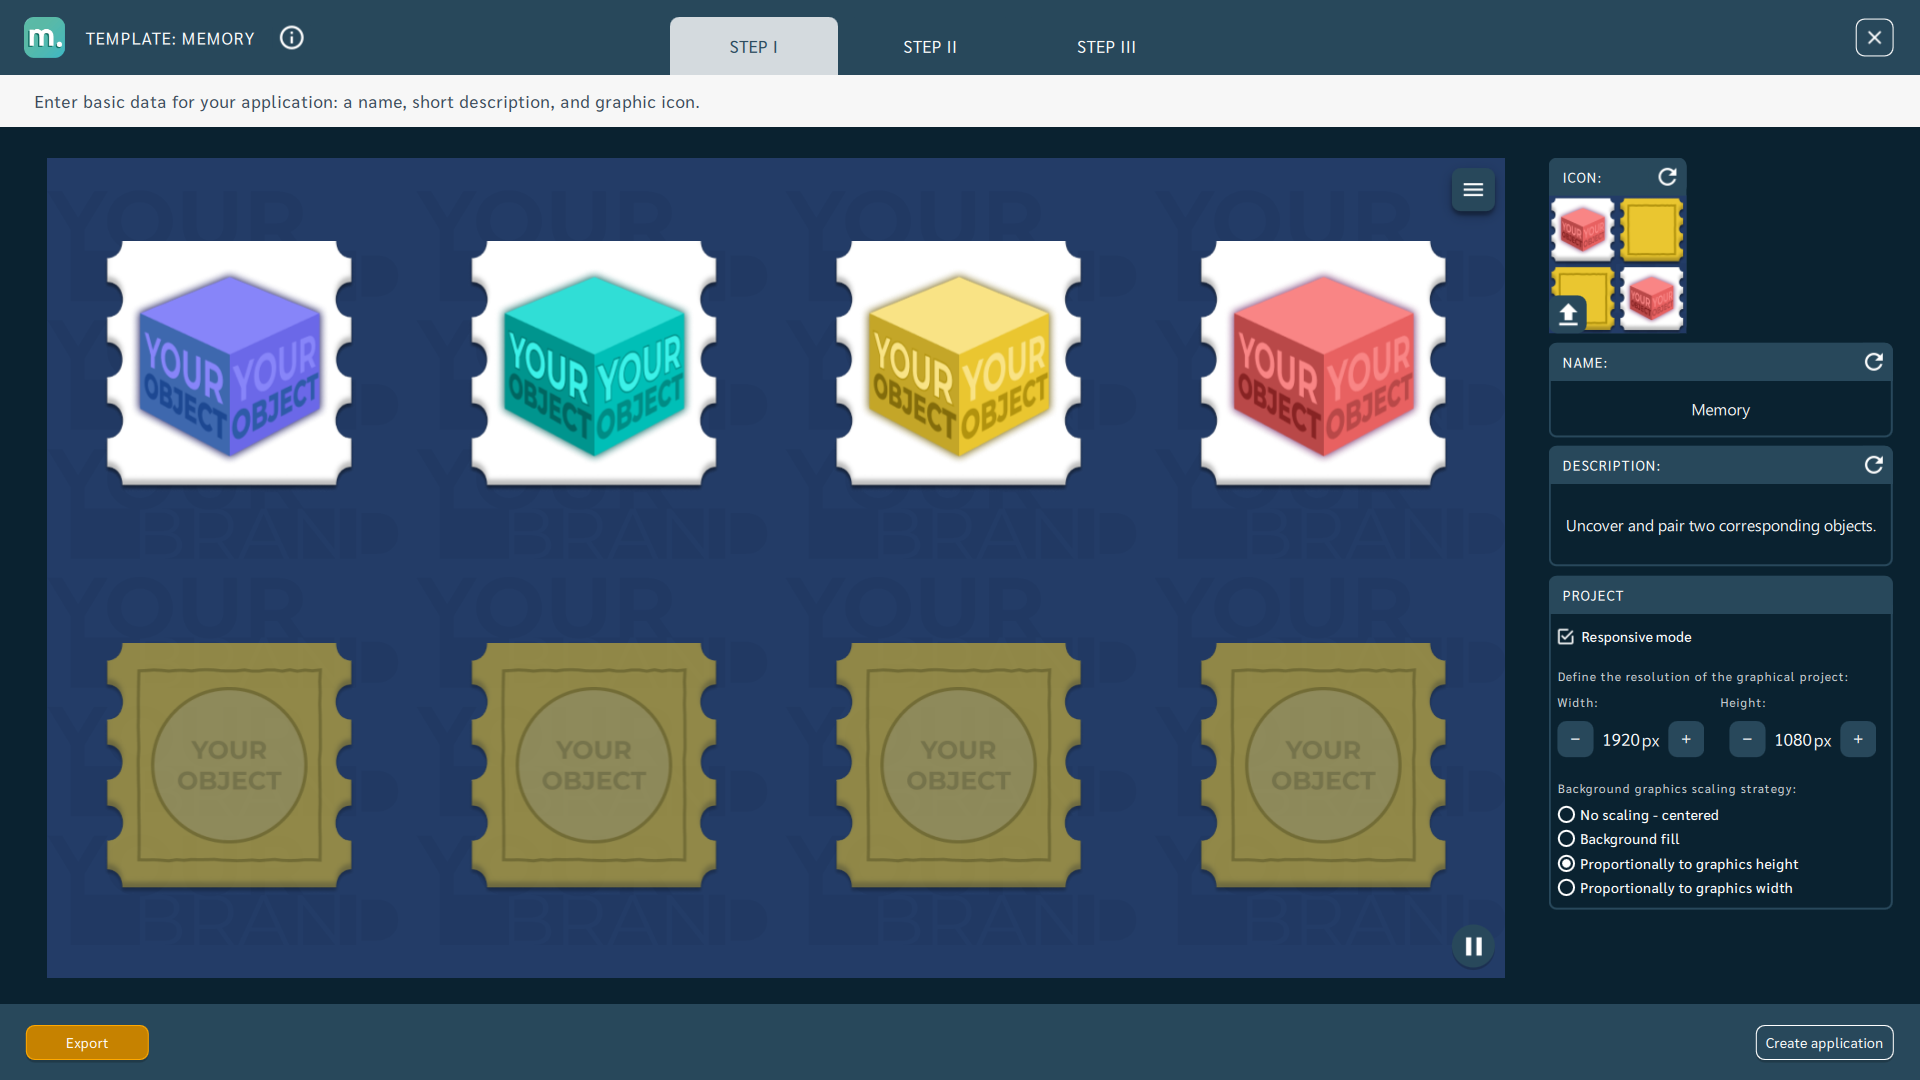Reset the description with refresh arrow
Image resolution: width=1920 pixels, height=1080 pixels.
click(x=1873, y=465)
